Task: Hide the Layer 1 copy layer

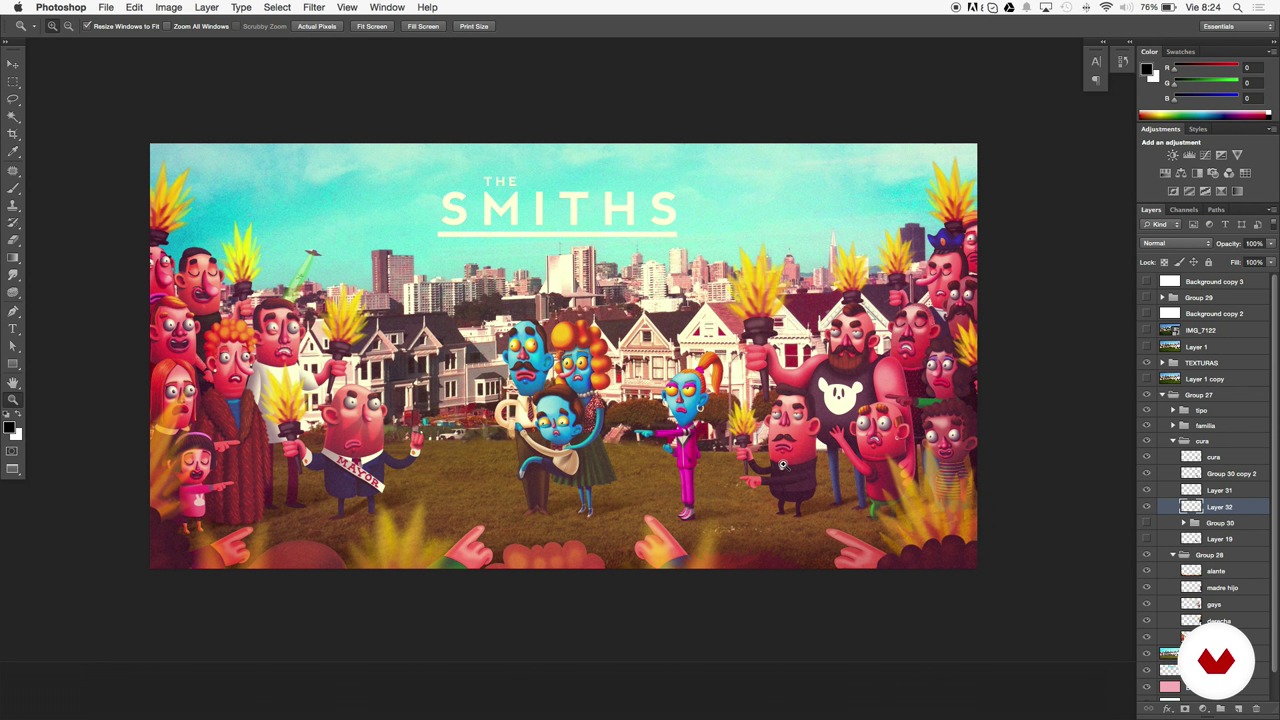Action: click(x=1147, y=379)
